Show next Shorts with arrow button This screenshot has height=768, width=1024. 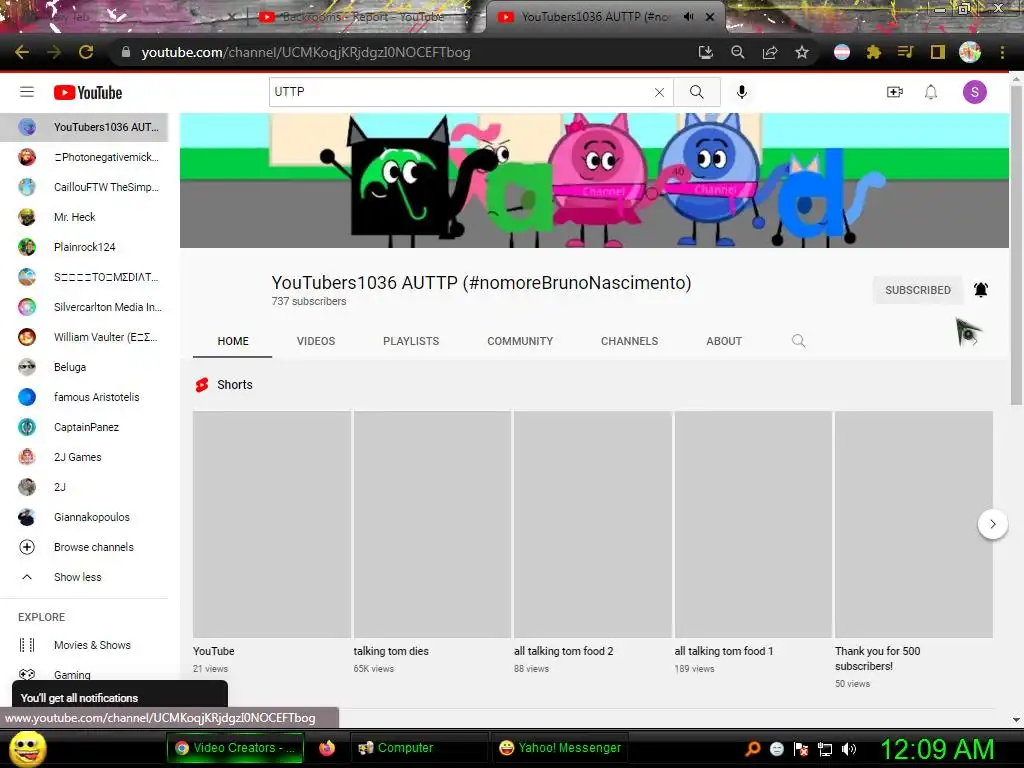pos(992,524)
